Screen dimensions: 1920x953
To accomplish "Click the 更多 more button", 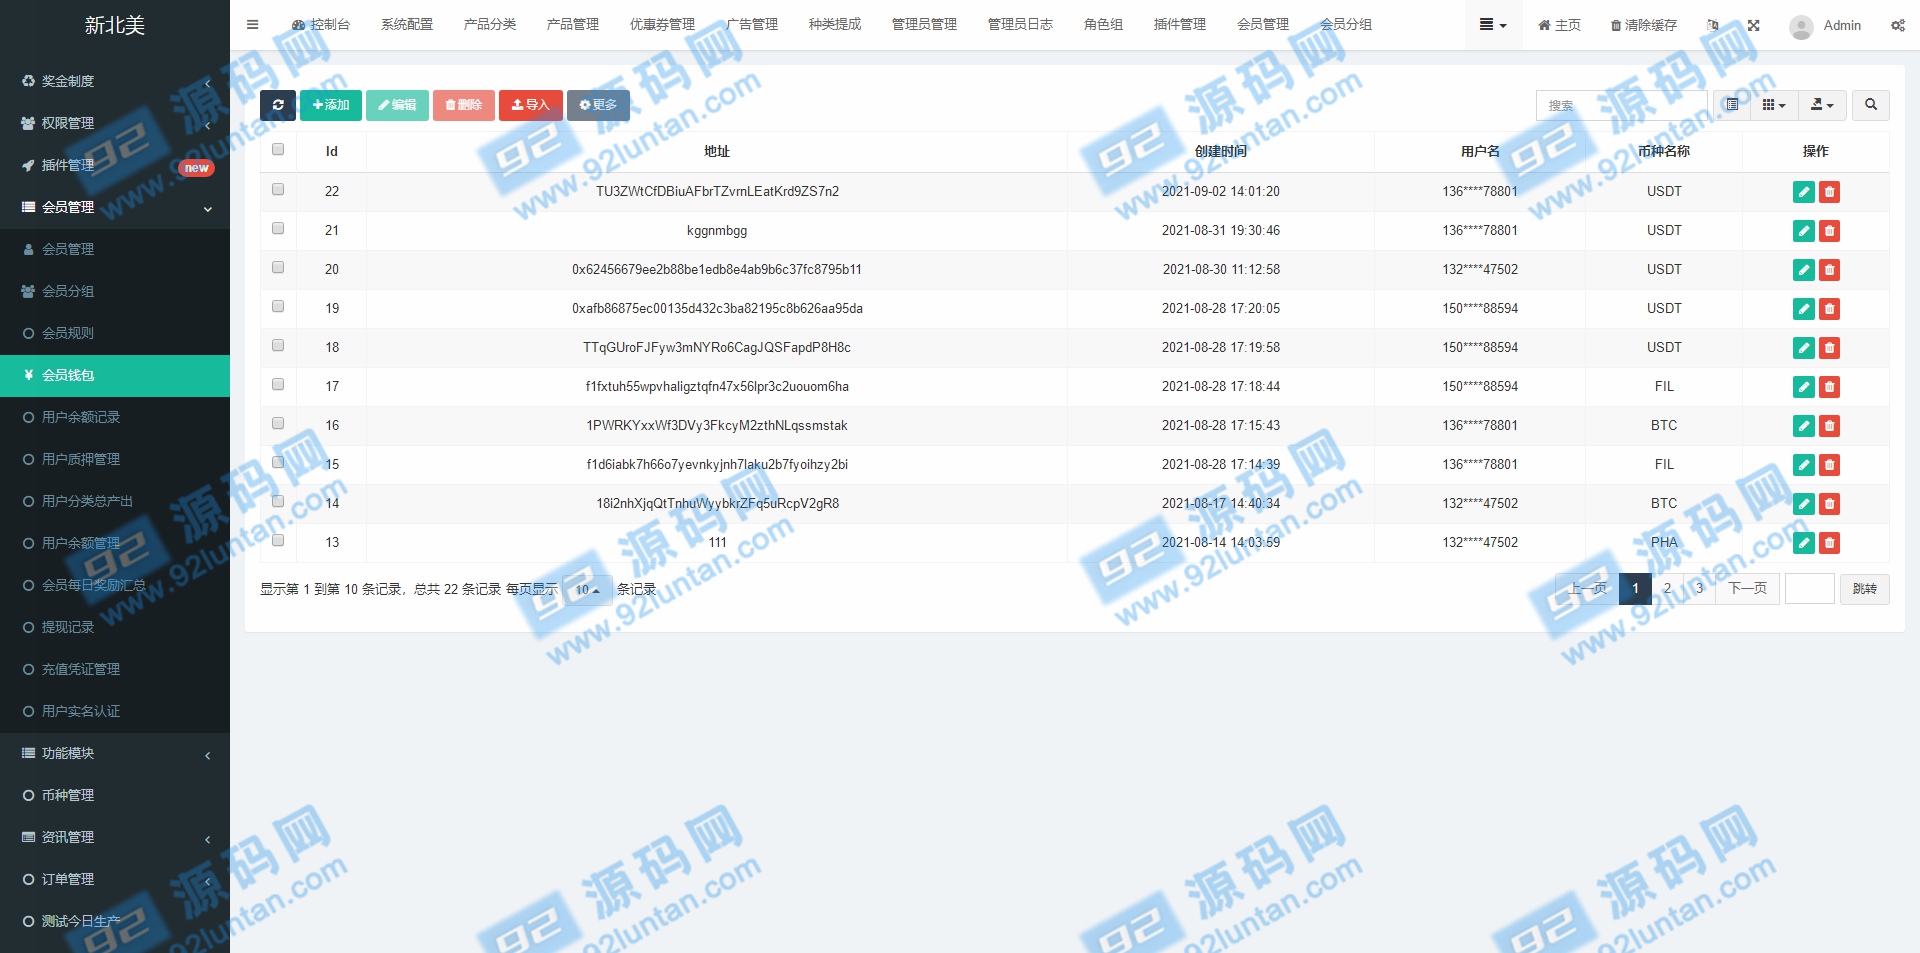I will click(598, 105).
